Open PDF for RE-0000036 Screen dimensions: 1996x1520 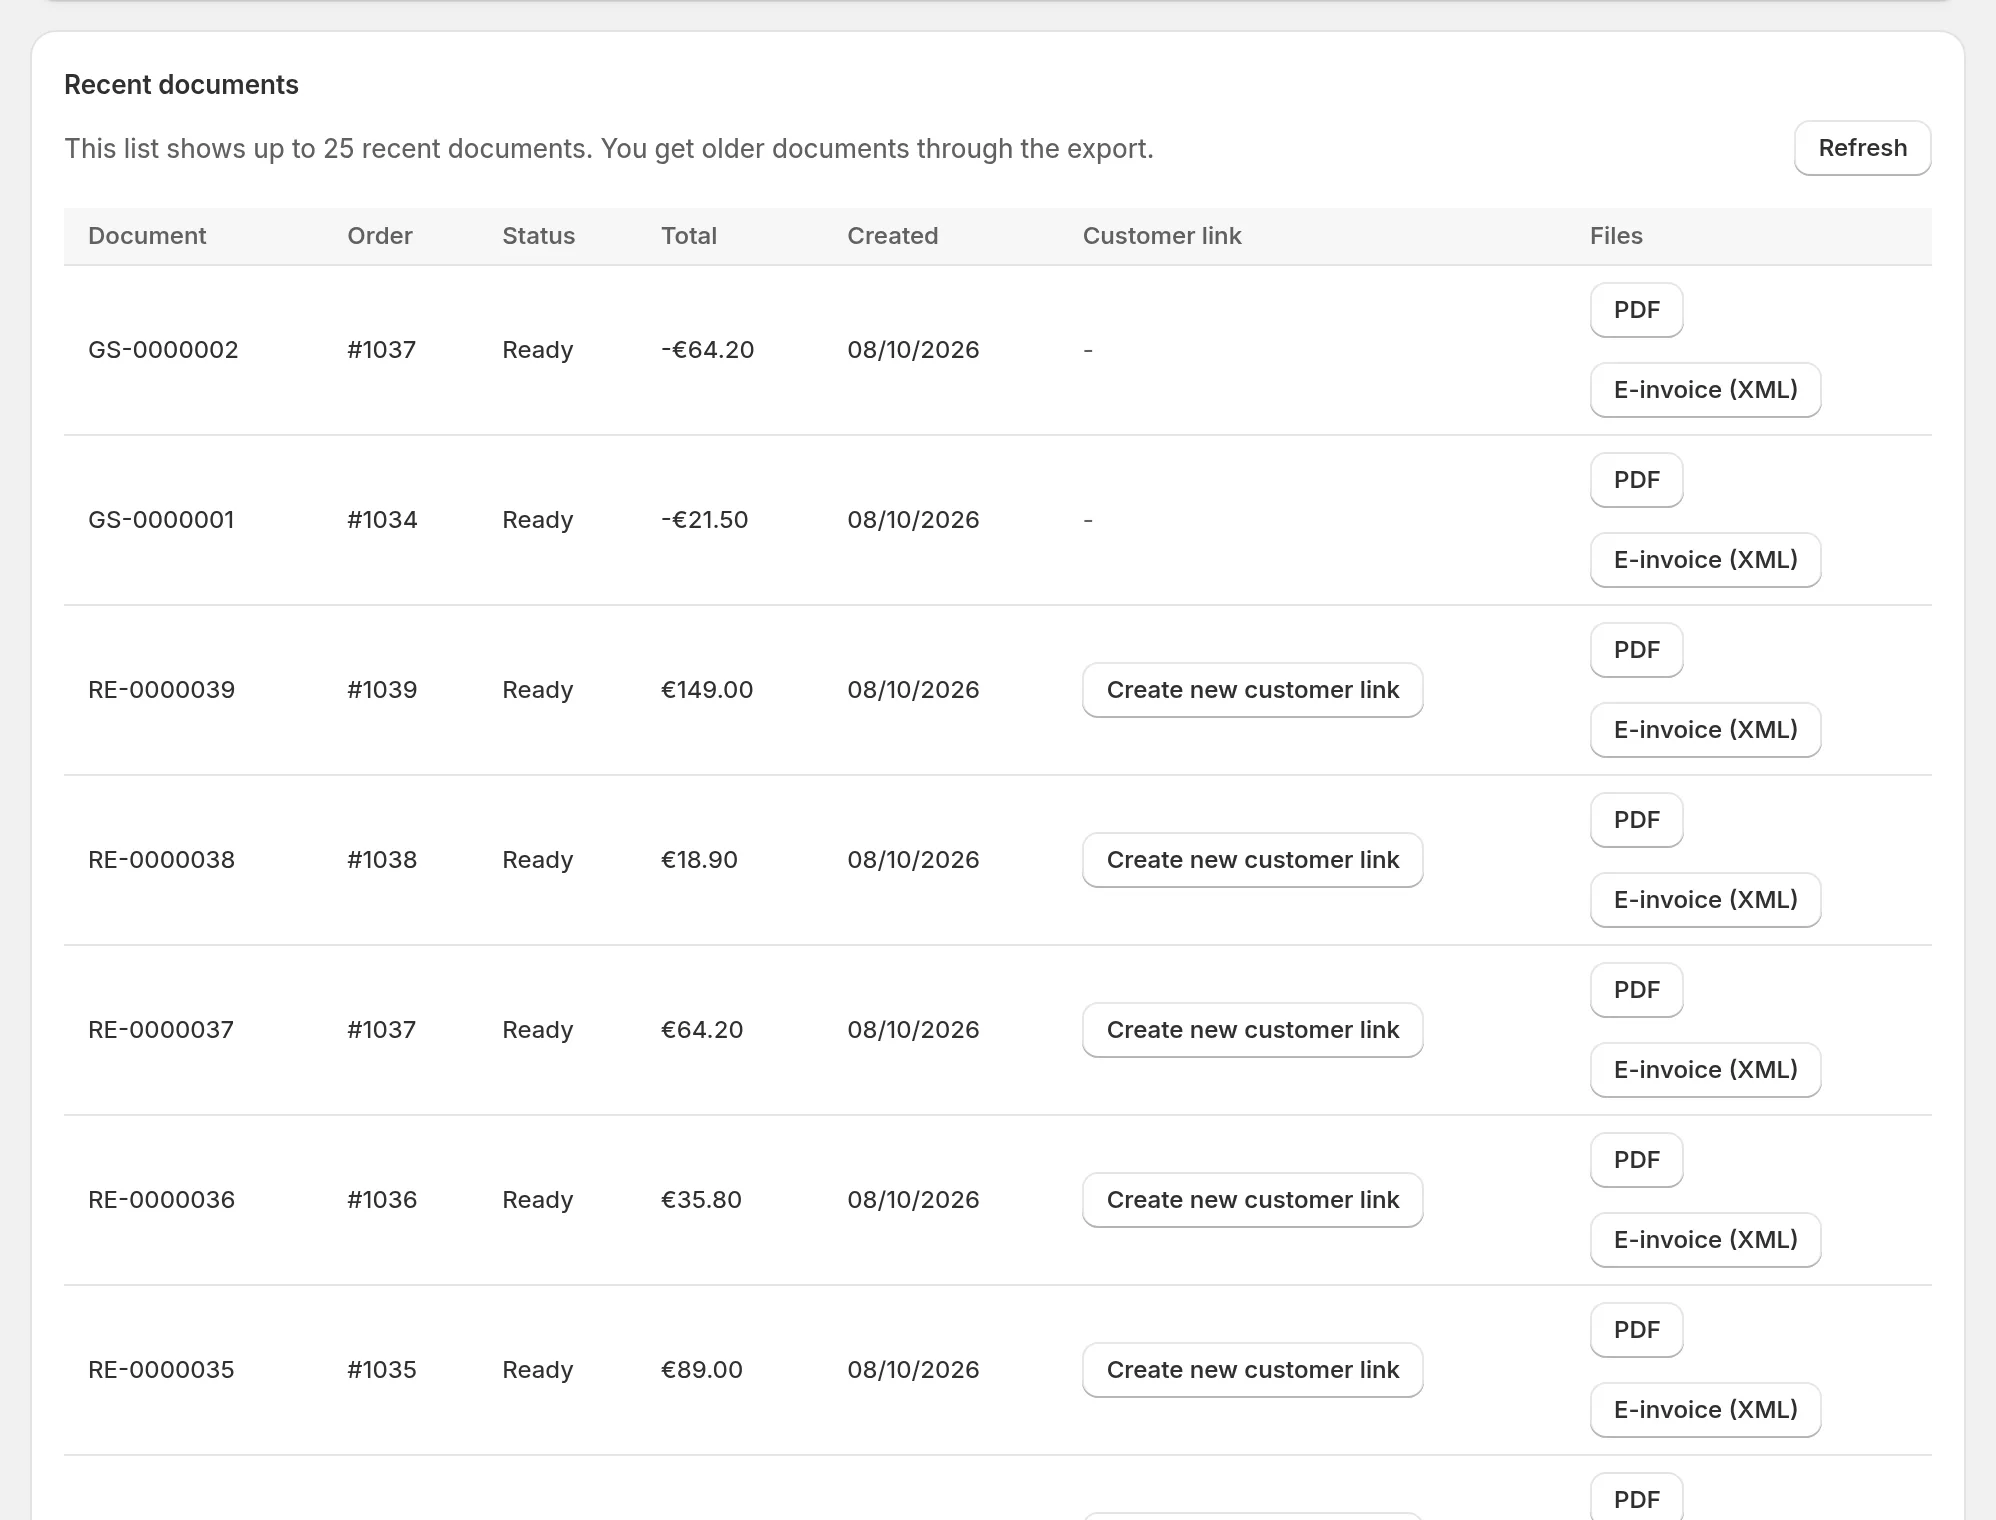(x=1636, y=1160)
